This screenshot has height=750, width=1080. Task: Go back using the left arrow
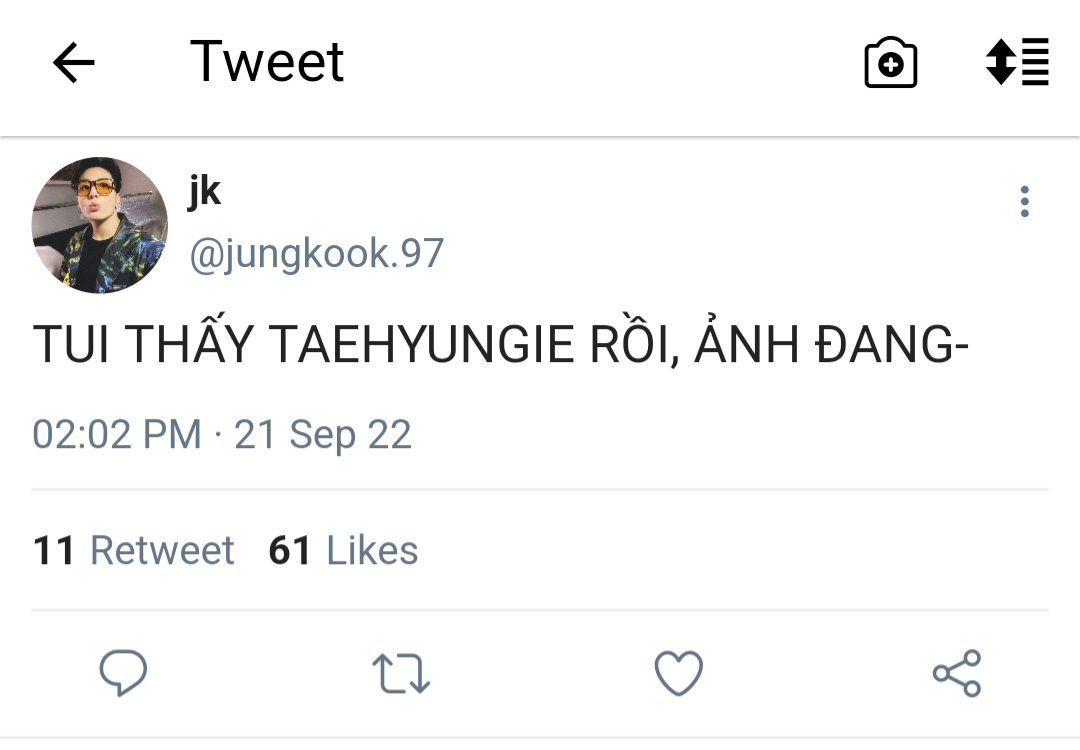[x=73, y=64]
